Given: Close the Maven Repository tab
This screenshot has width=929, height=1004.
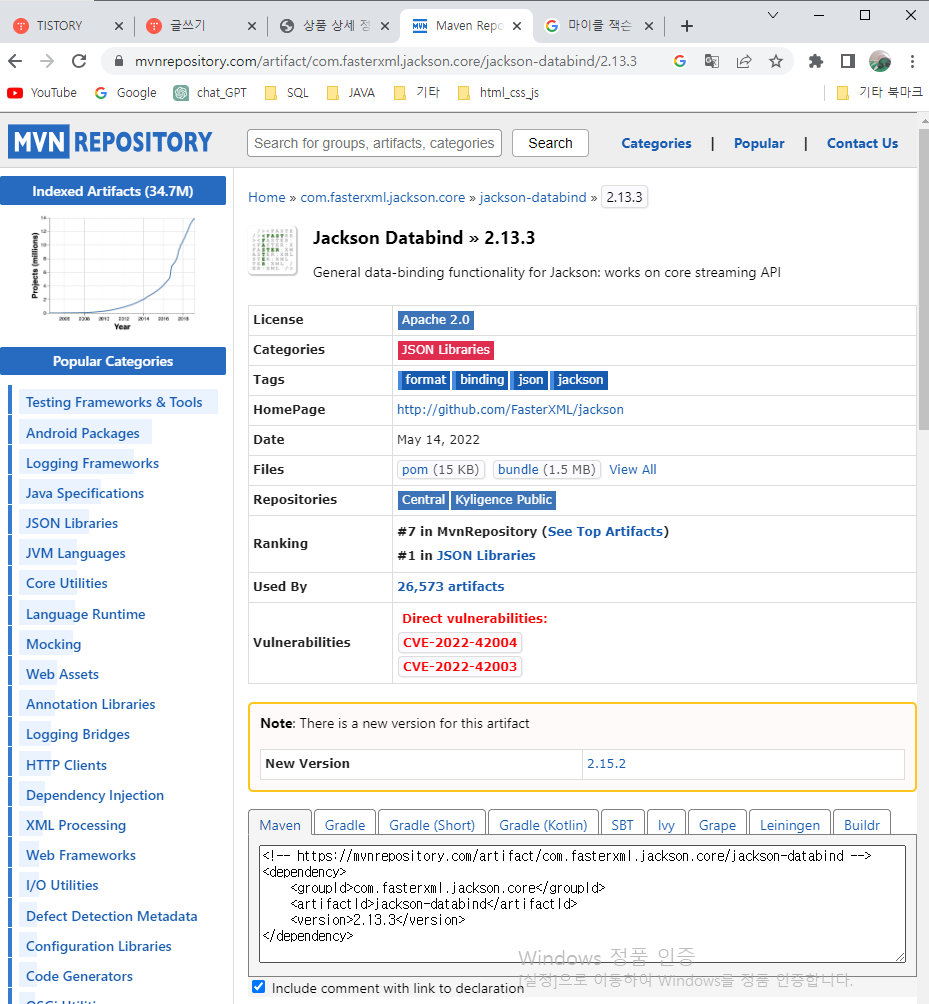Looking at the screenshot, I should point(517,26).
